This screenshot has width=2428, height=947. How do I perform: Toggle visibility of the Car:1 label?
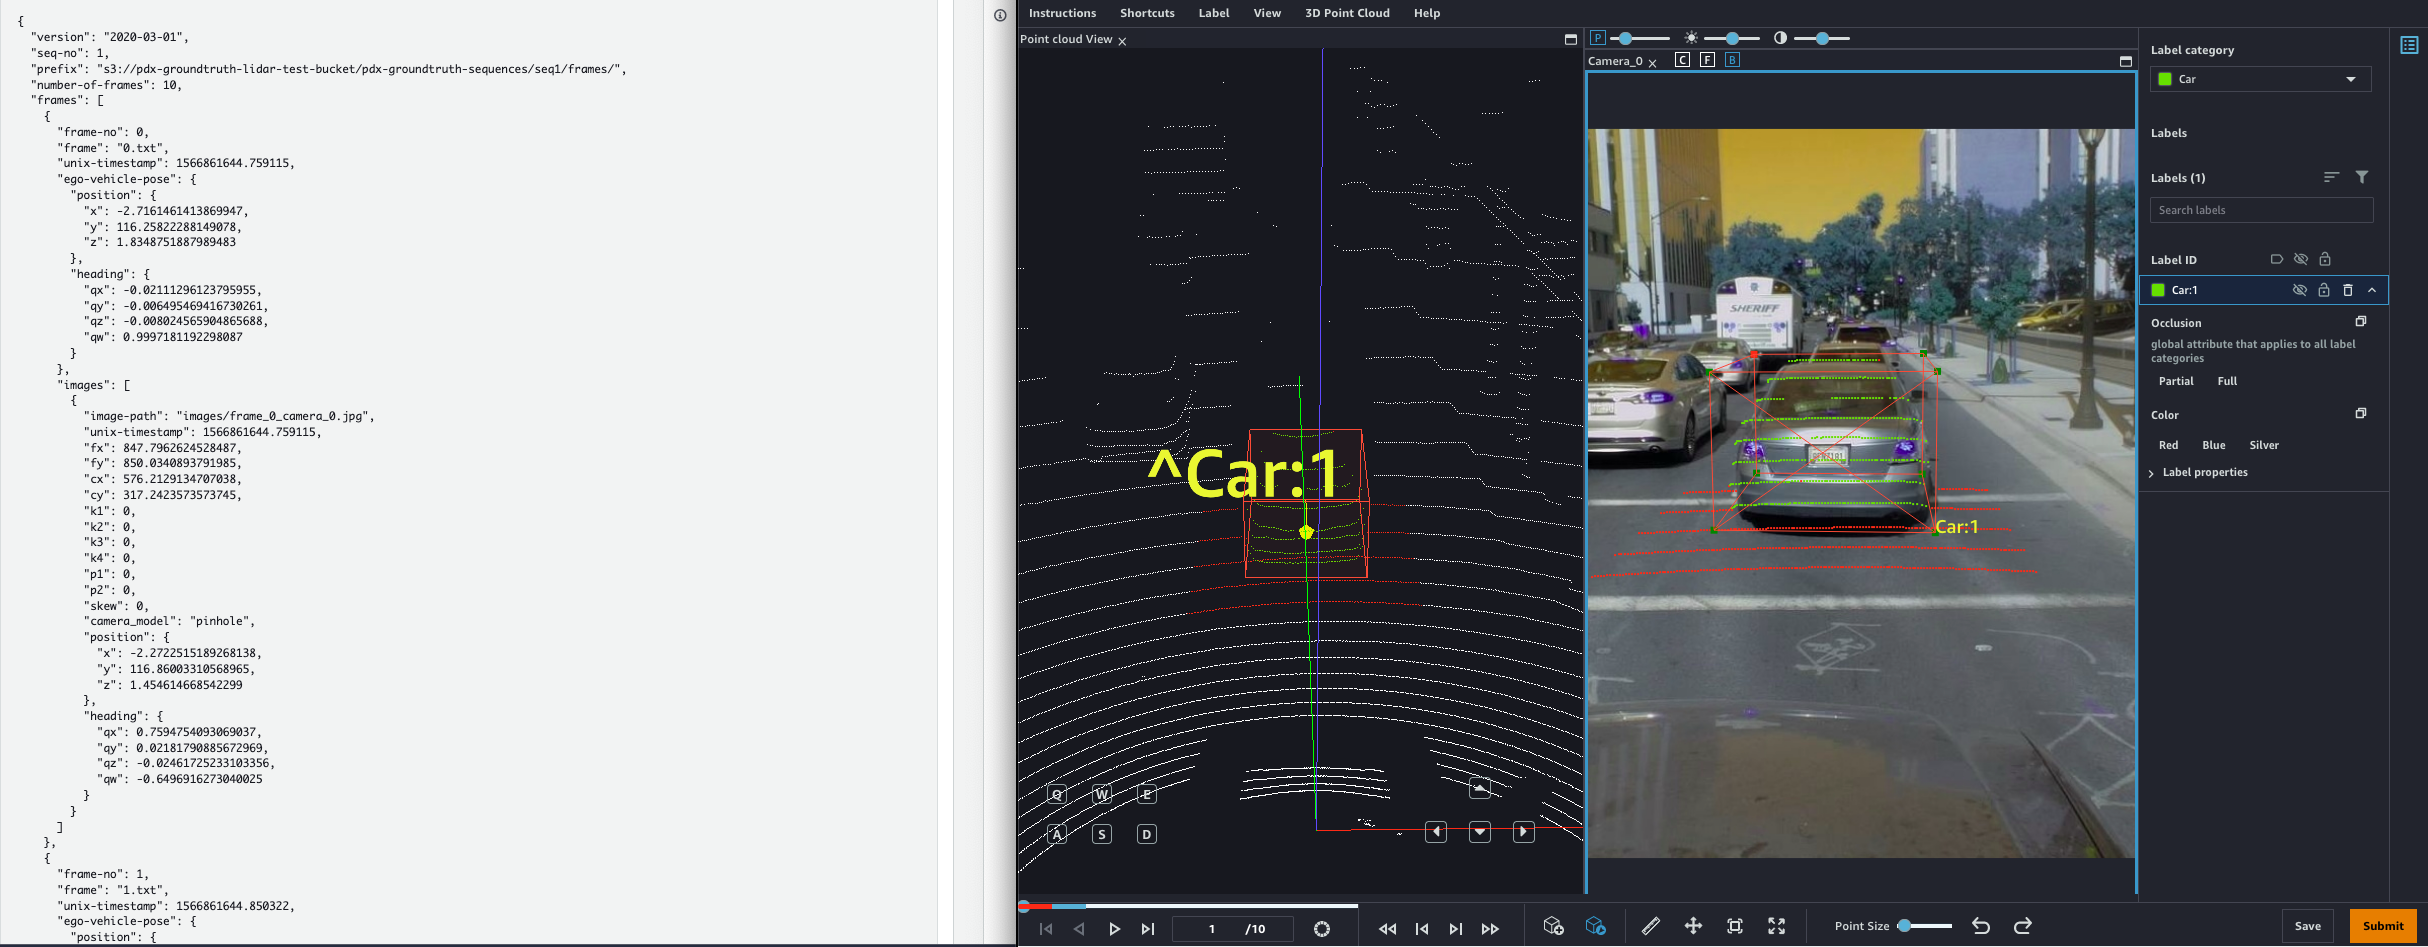(2299, 290)
